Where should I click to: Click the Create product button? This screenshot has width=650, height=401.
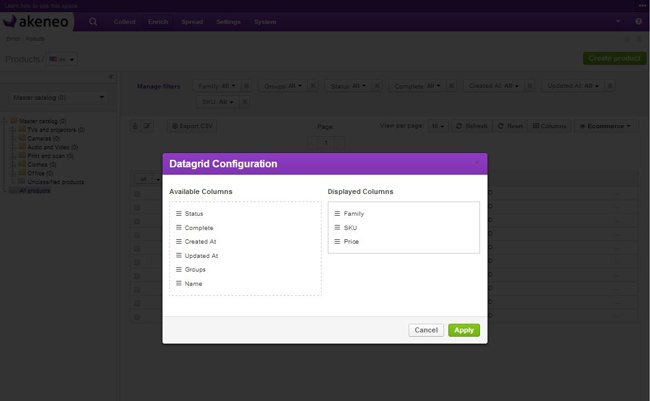click(x=613, y=59)
